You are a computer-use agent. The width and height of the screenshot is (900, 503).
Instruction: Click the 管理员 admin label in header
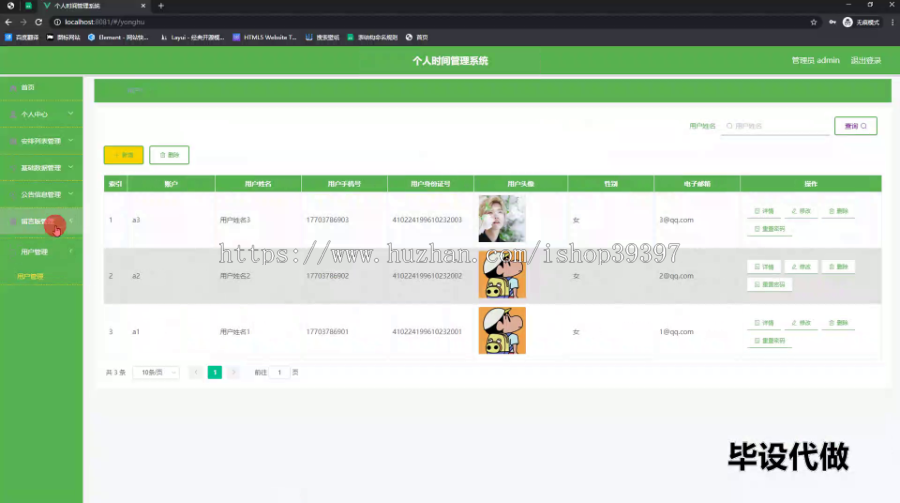click(x=815, y=60)
